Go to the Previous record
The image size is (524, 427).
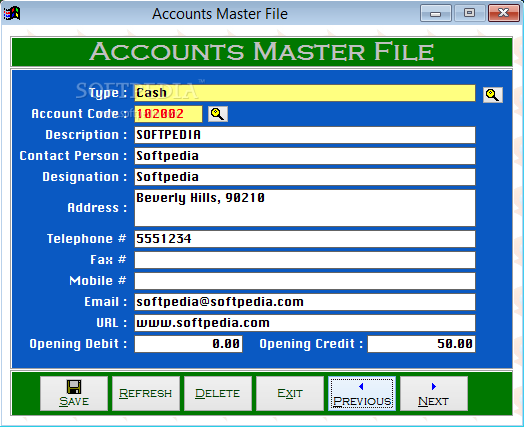point(362,393)
